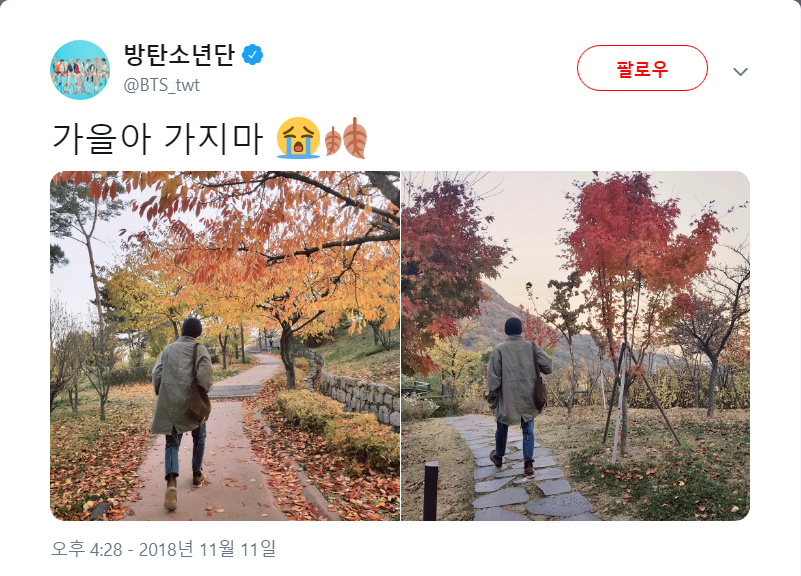The height and width of the screenshot is (576, 801).
Task: Click the 2018년 11월 11일 date text
Action: pos(207,549)
